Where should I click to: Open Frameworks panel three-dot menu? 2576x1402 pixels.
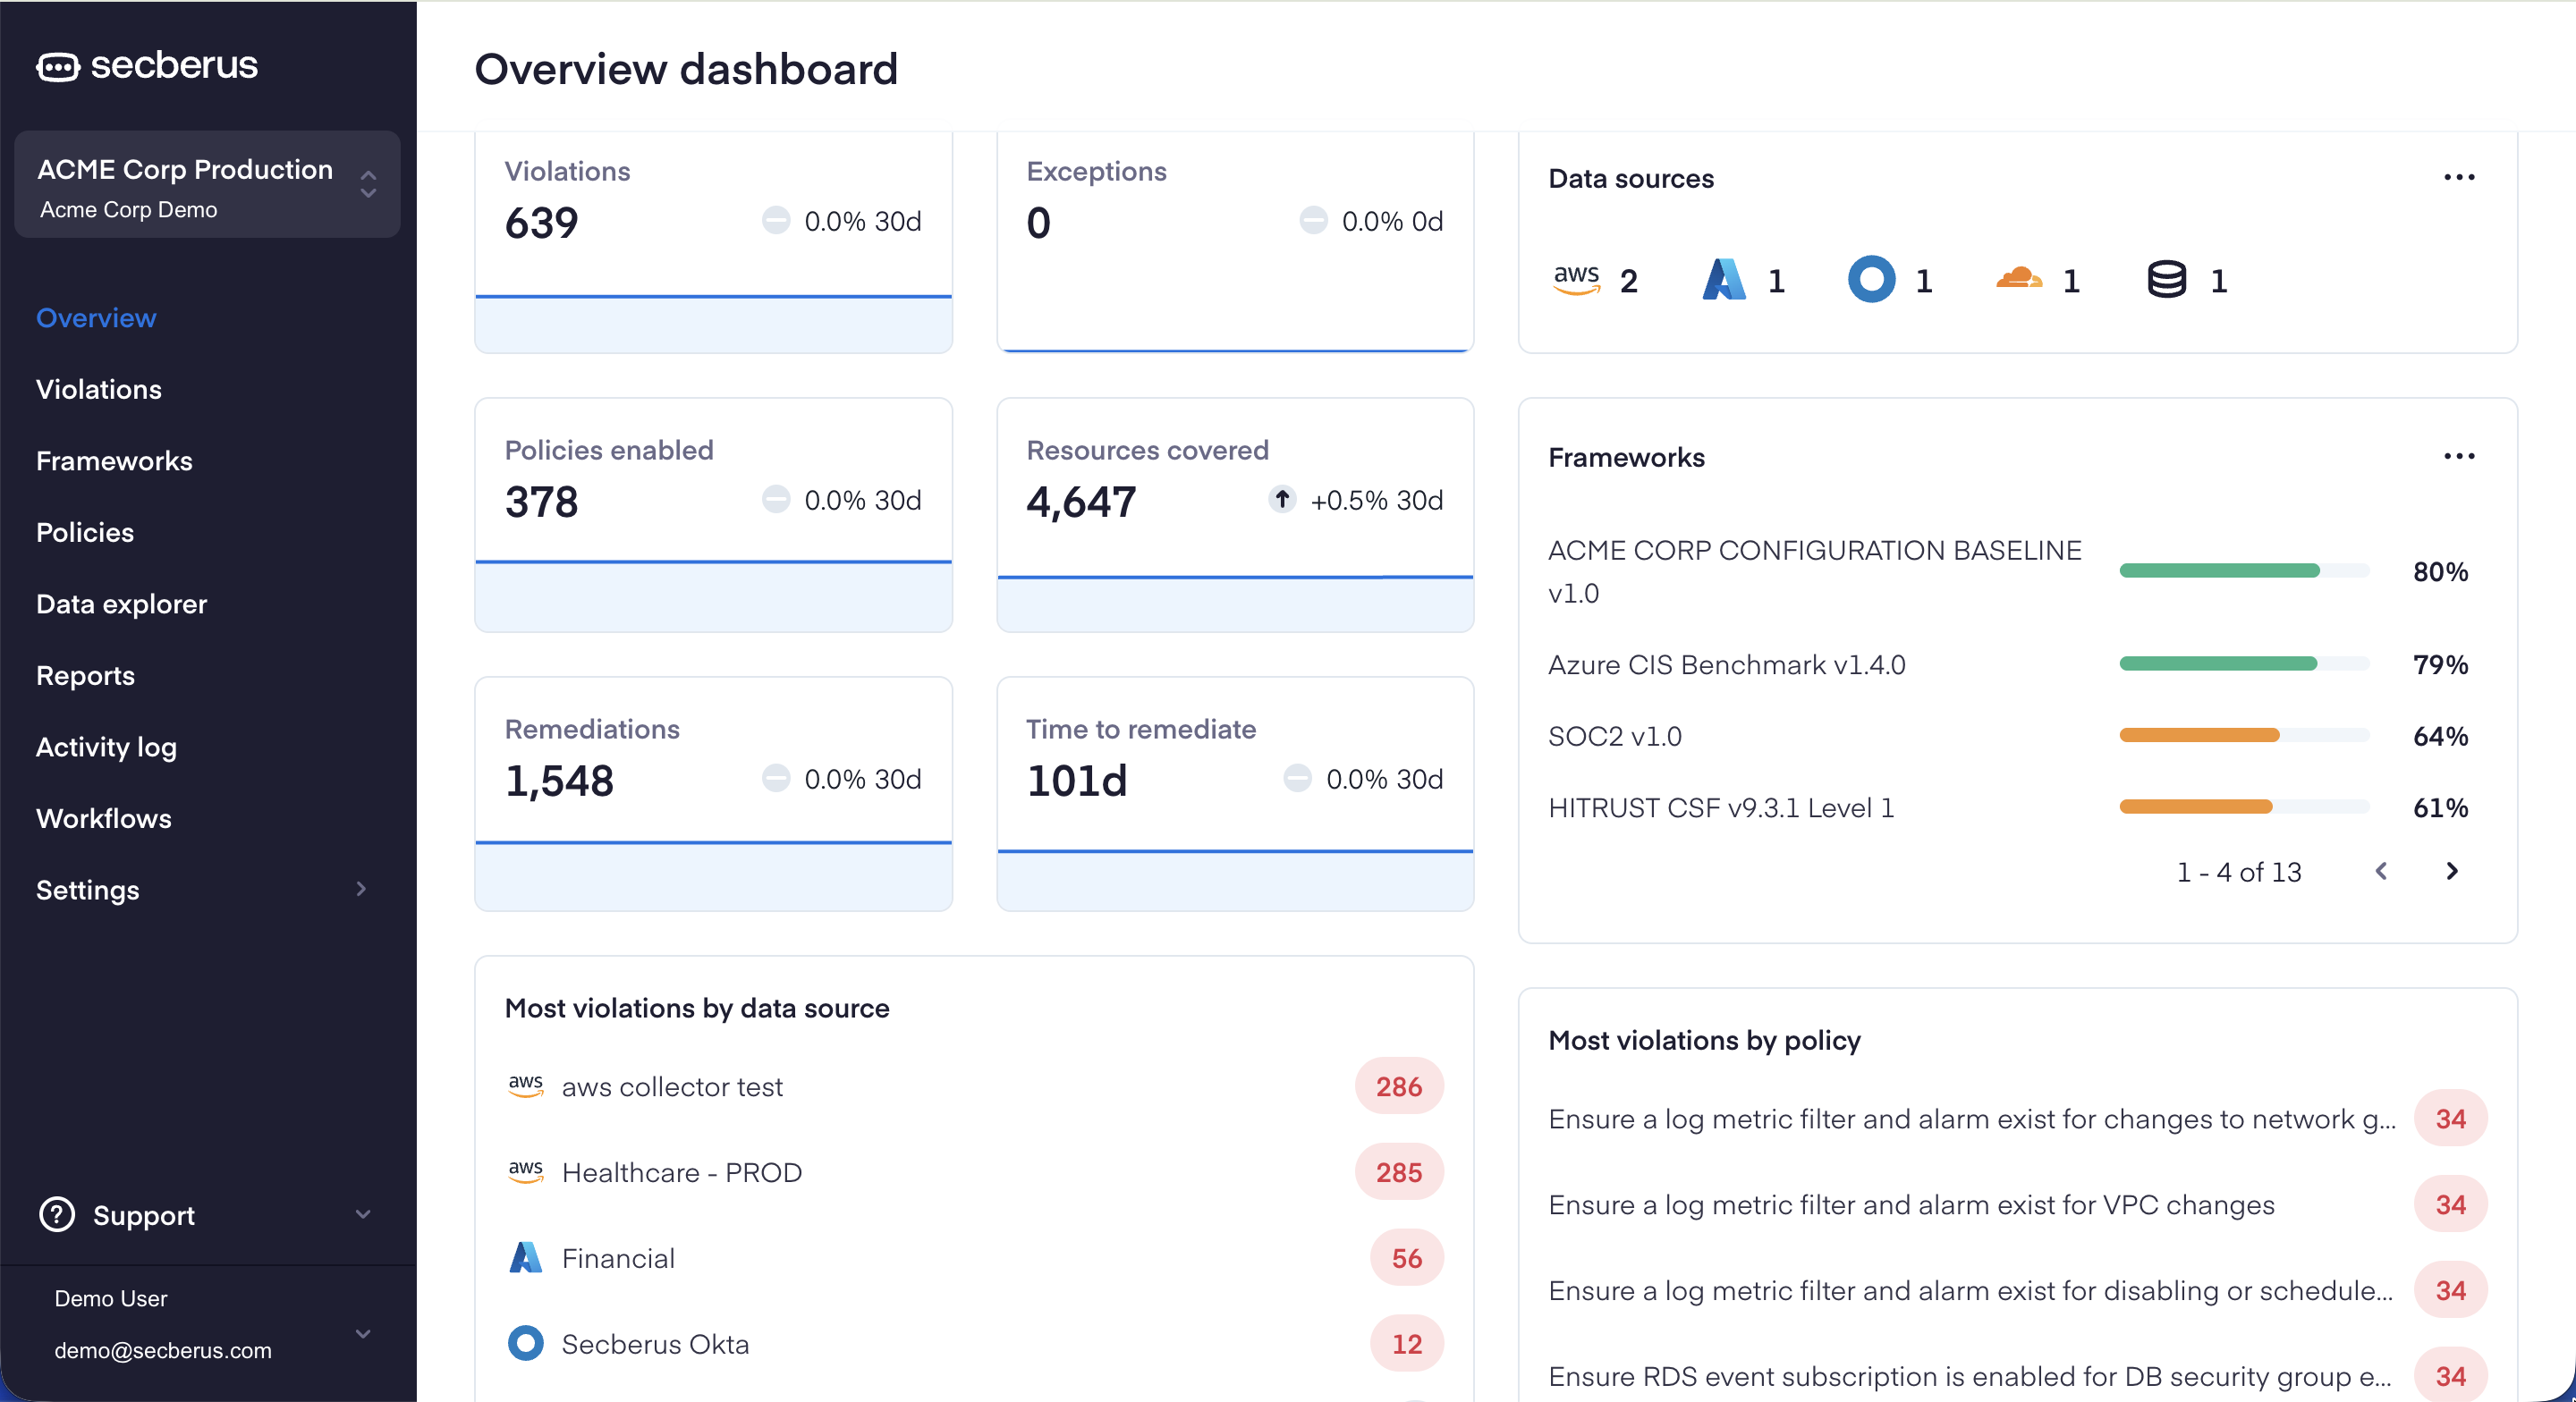point(2458,457)
